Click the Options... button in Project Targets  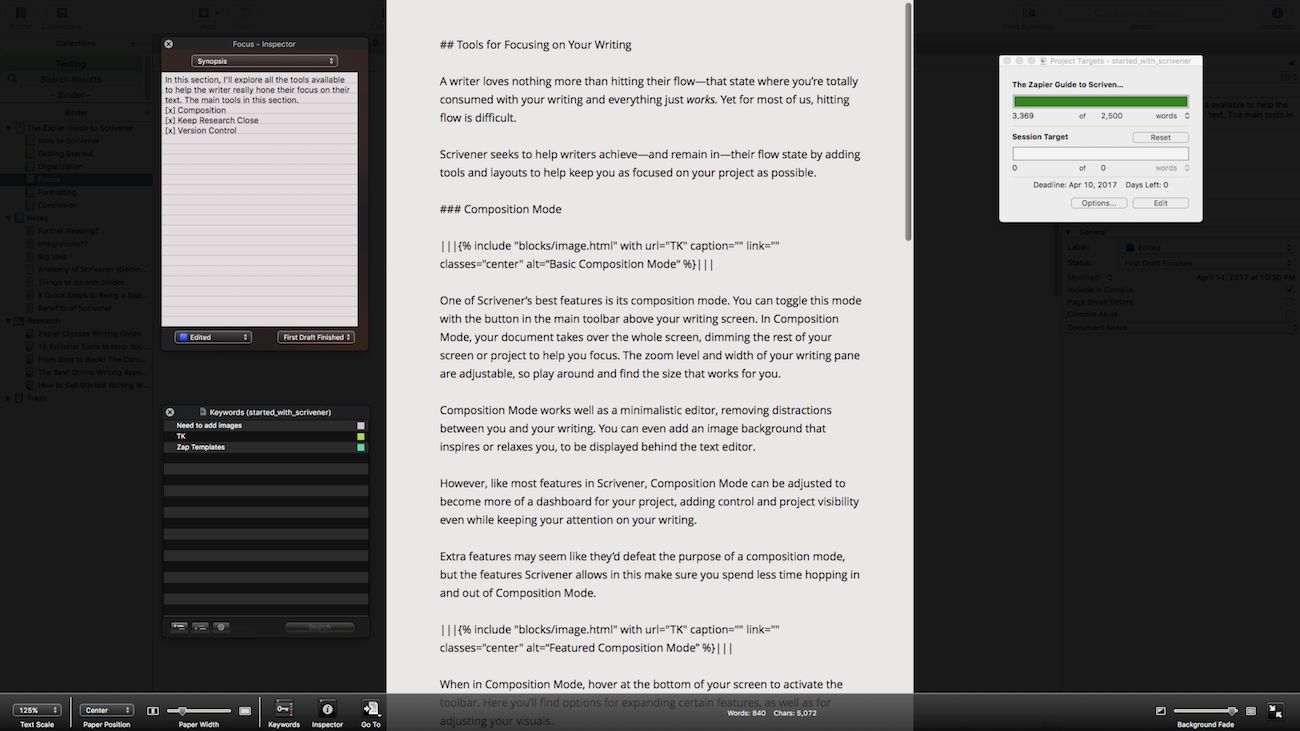coord(1098,203)
